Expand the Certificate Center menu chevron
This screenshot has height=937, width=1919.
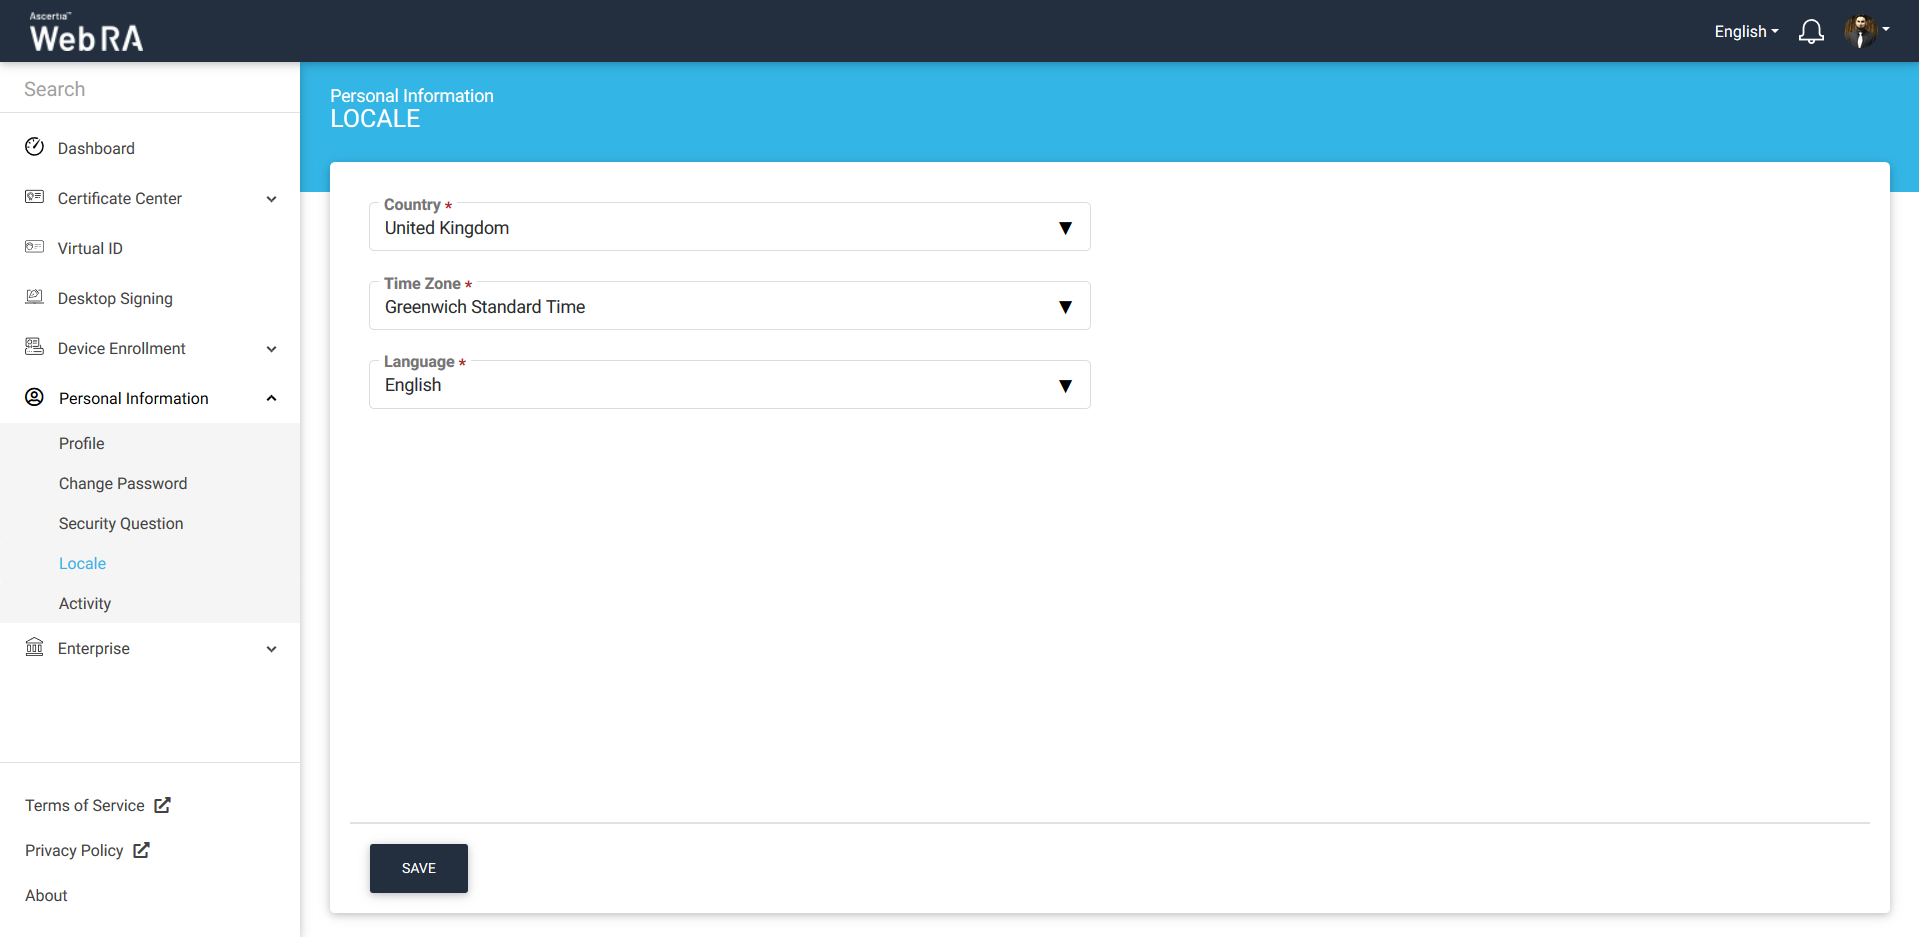click(x=271, y=199)
